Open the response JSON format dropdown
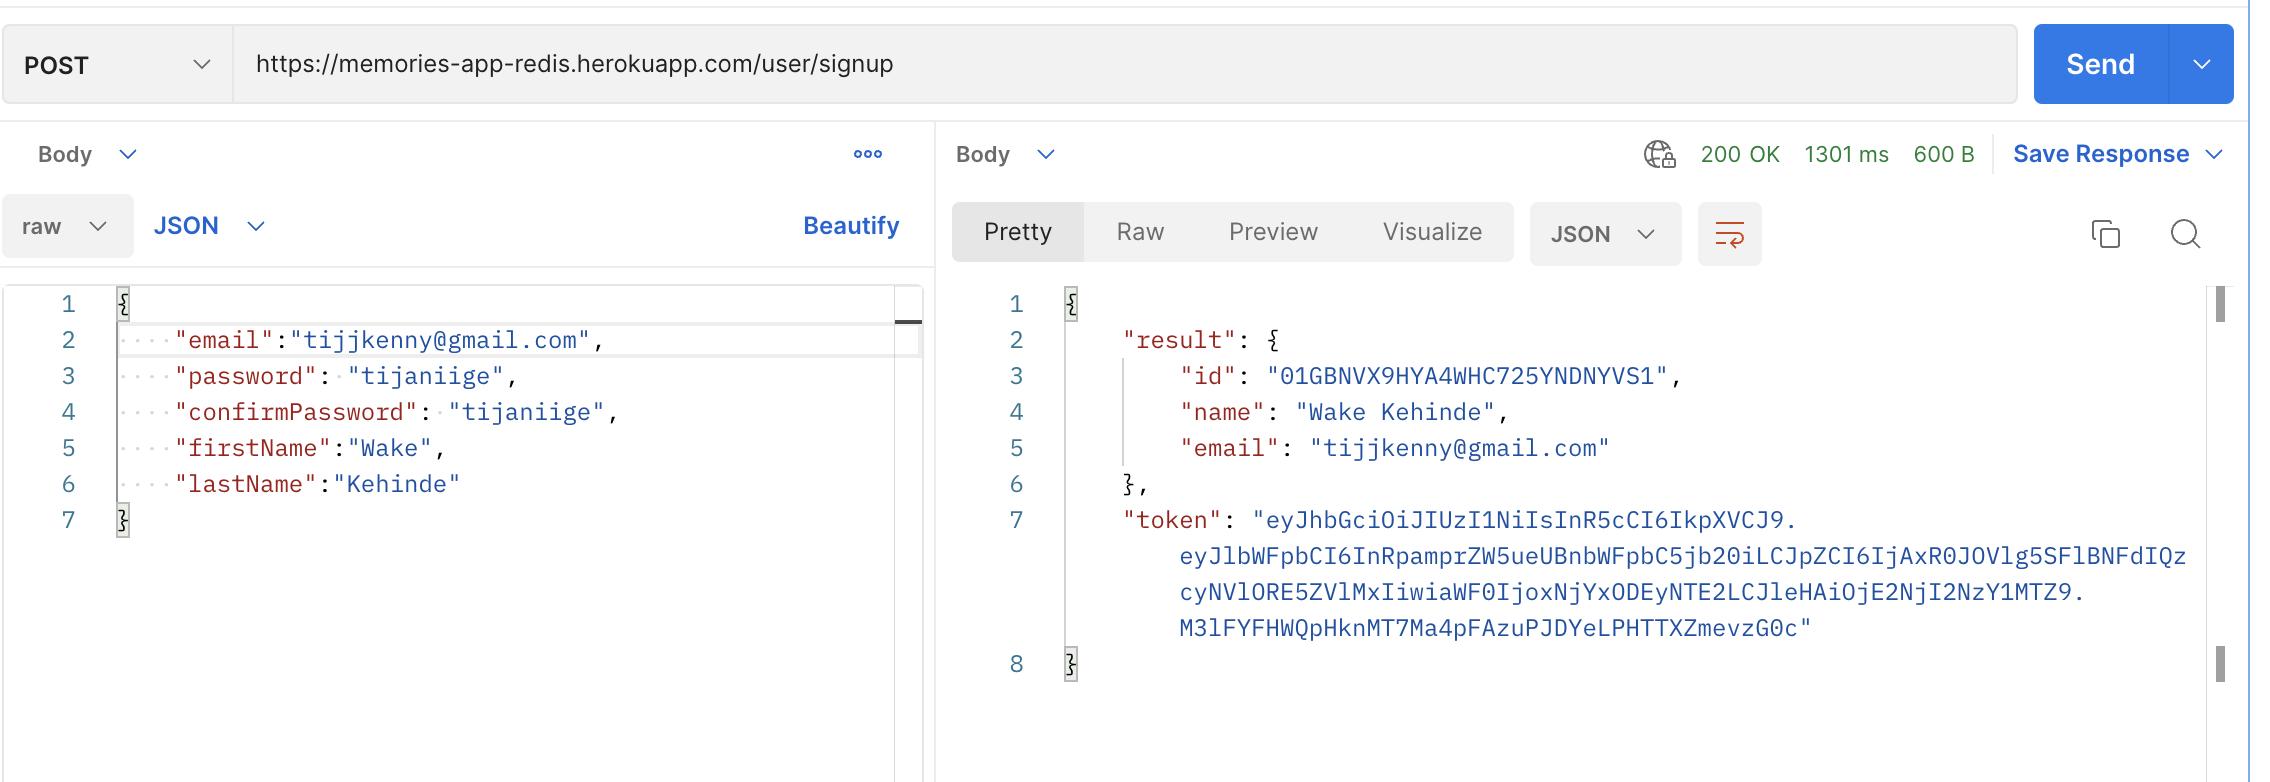Viewport: 2270px width, 782px height. (x=1604, y=234)
